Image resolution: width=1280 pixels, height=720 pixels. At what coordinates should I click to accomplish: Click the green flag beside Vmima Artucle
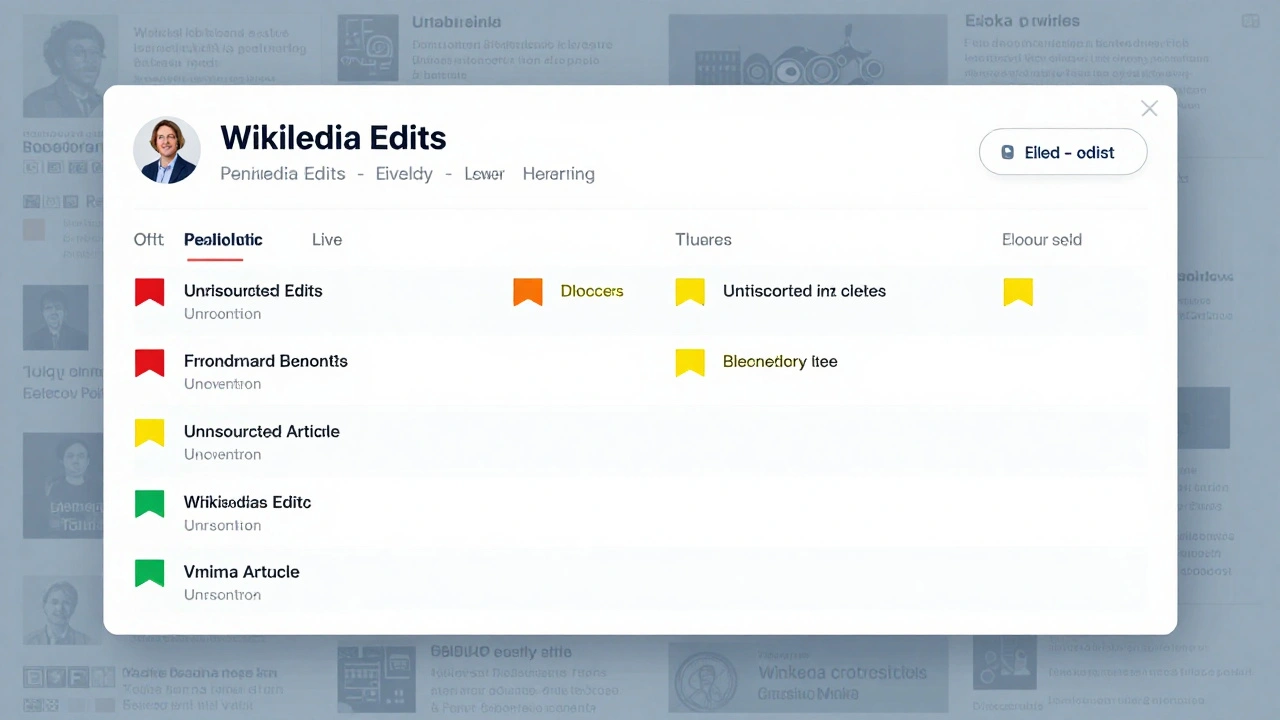pos(149,573)
